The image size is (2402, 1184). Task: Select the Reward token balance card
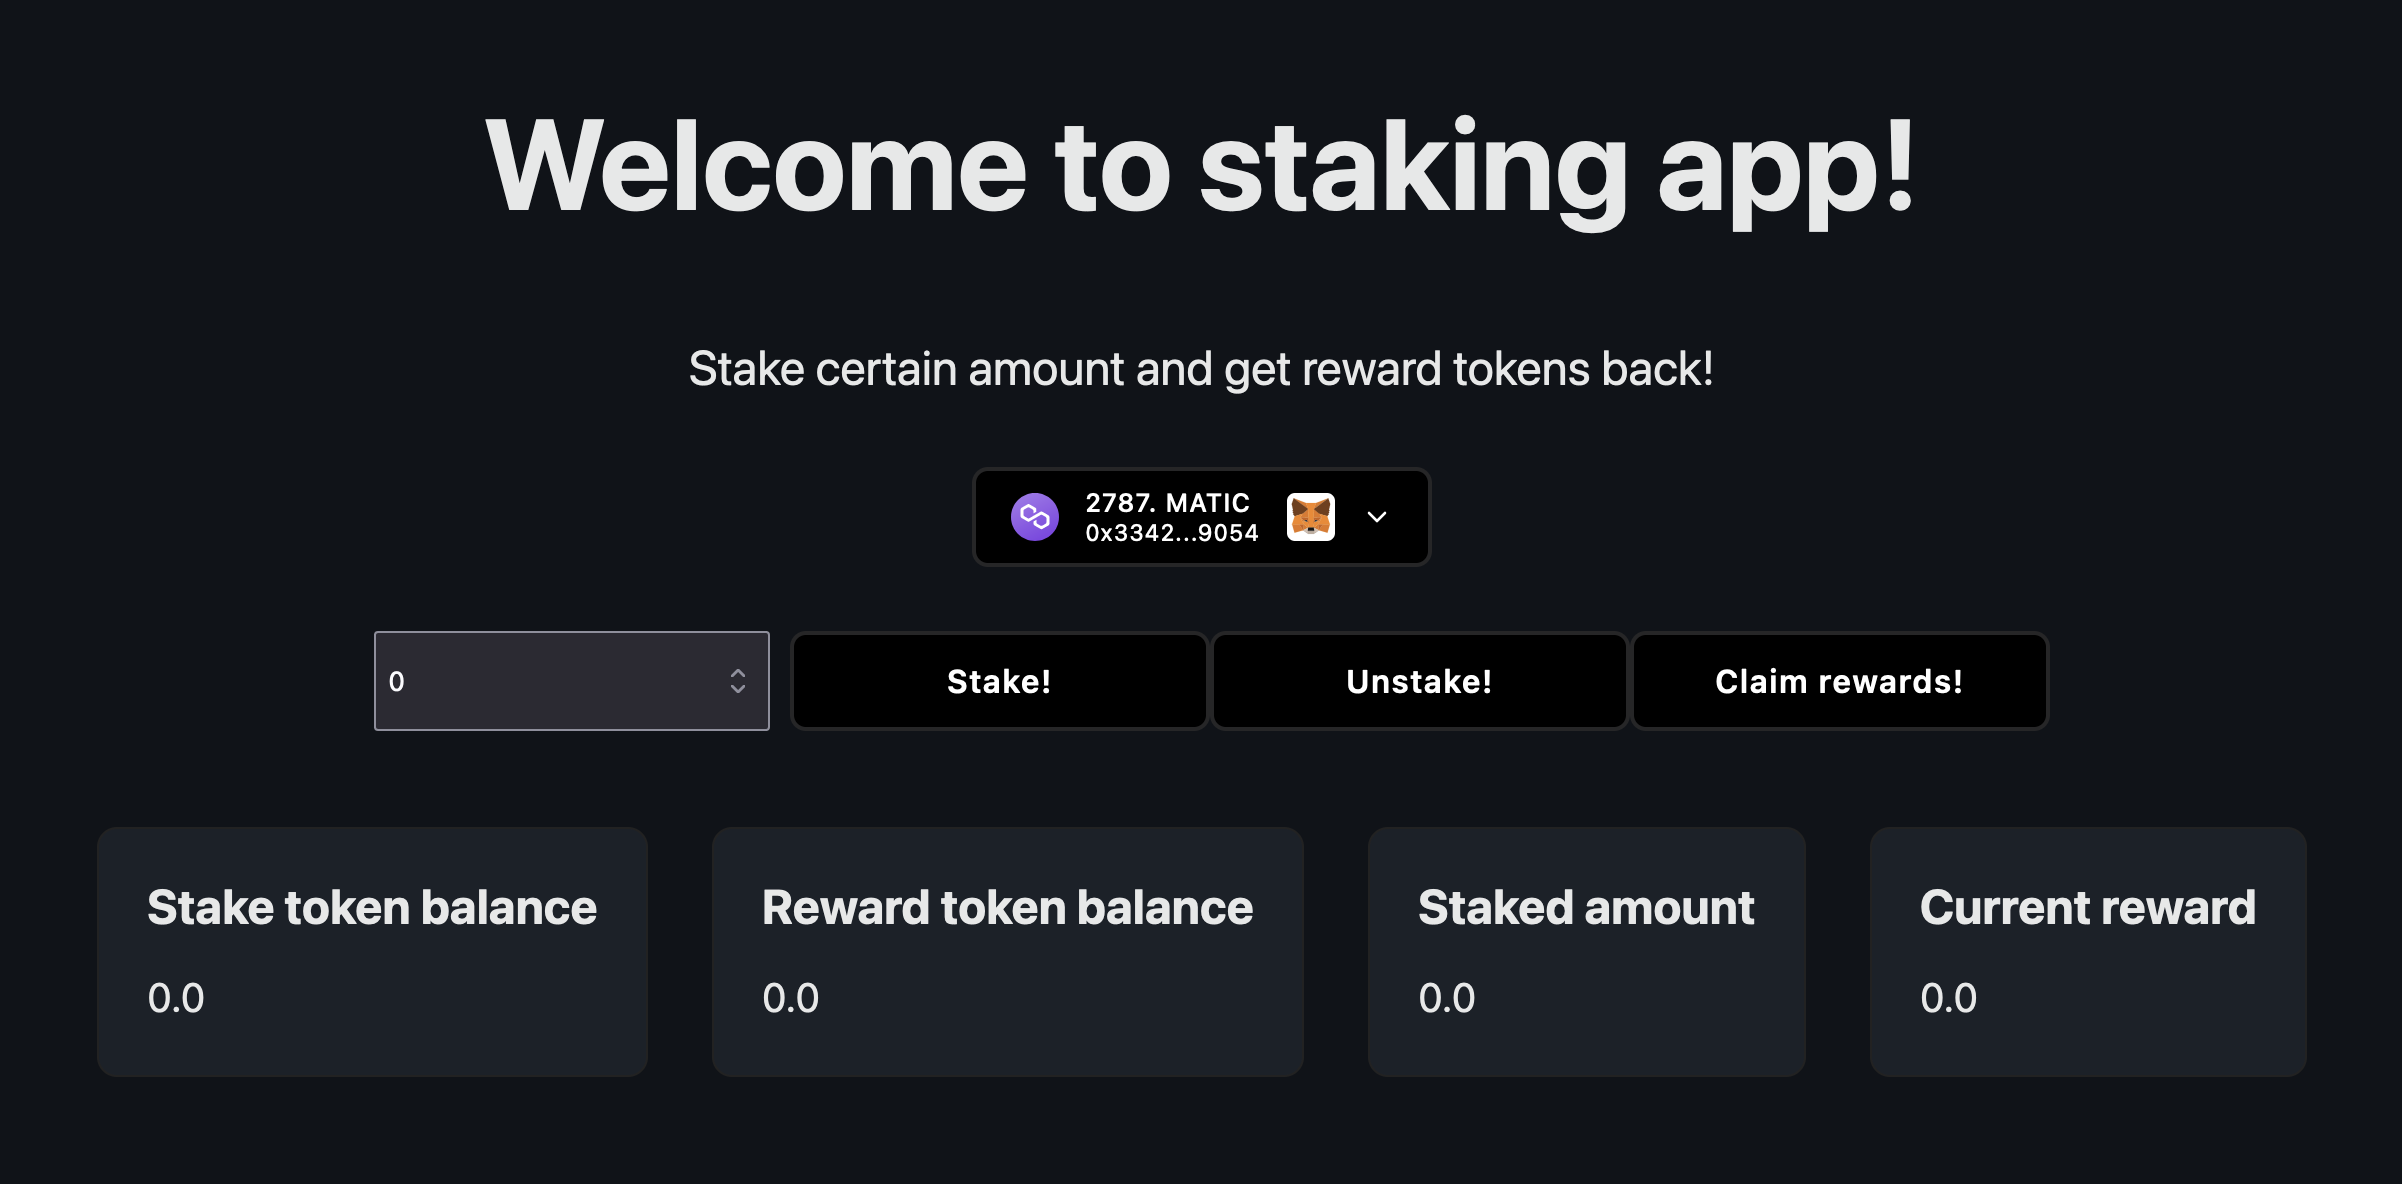pyautogui.click(x=1007, y=952)
